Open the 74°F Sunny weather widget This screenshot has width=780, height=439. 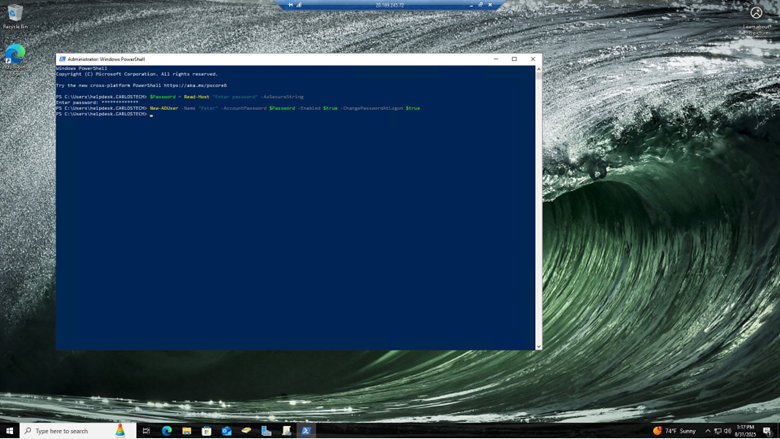[x=676, y=431]
